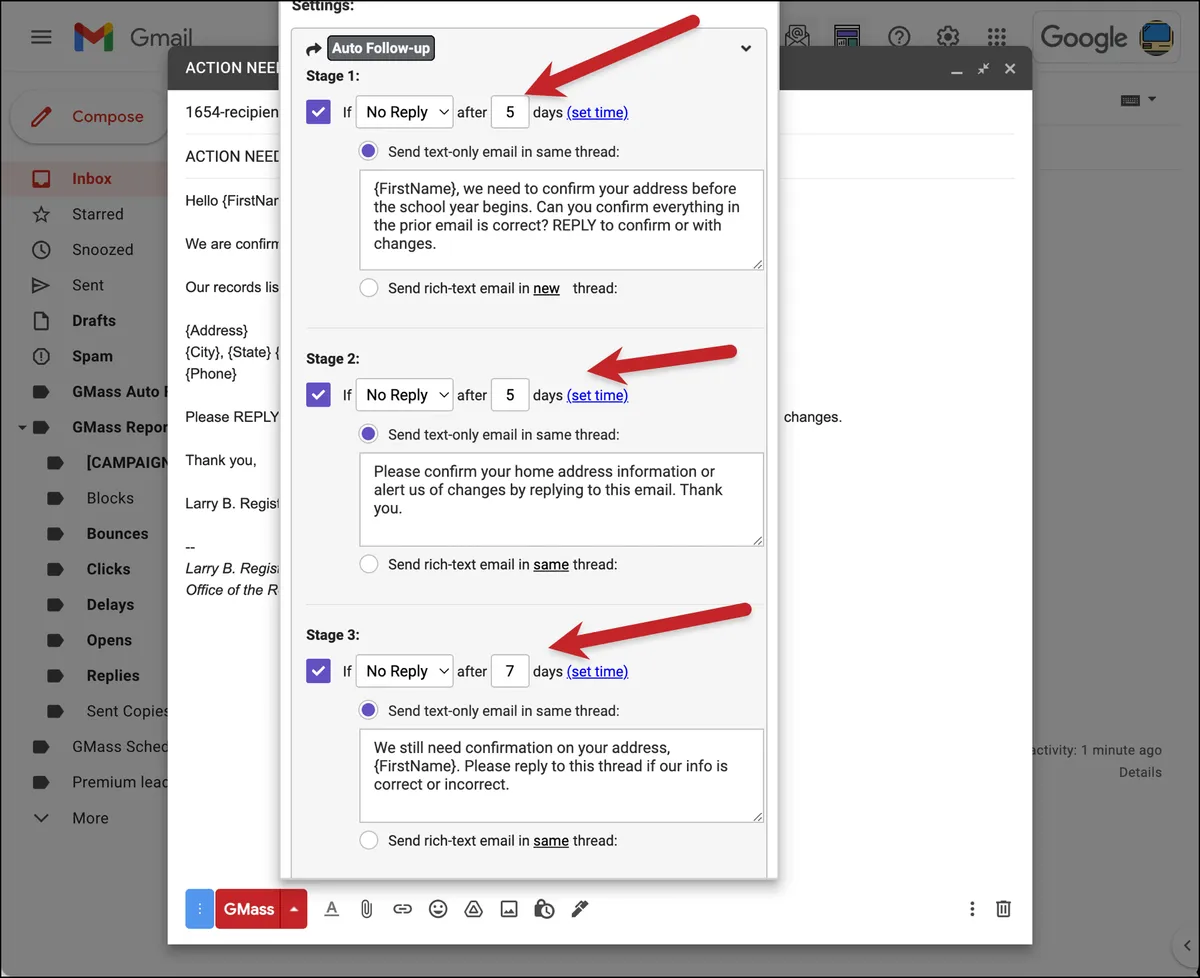Open Stage 3 No Reply dropdown

point(405,671)
